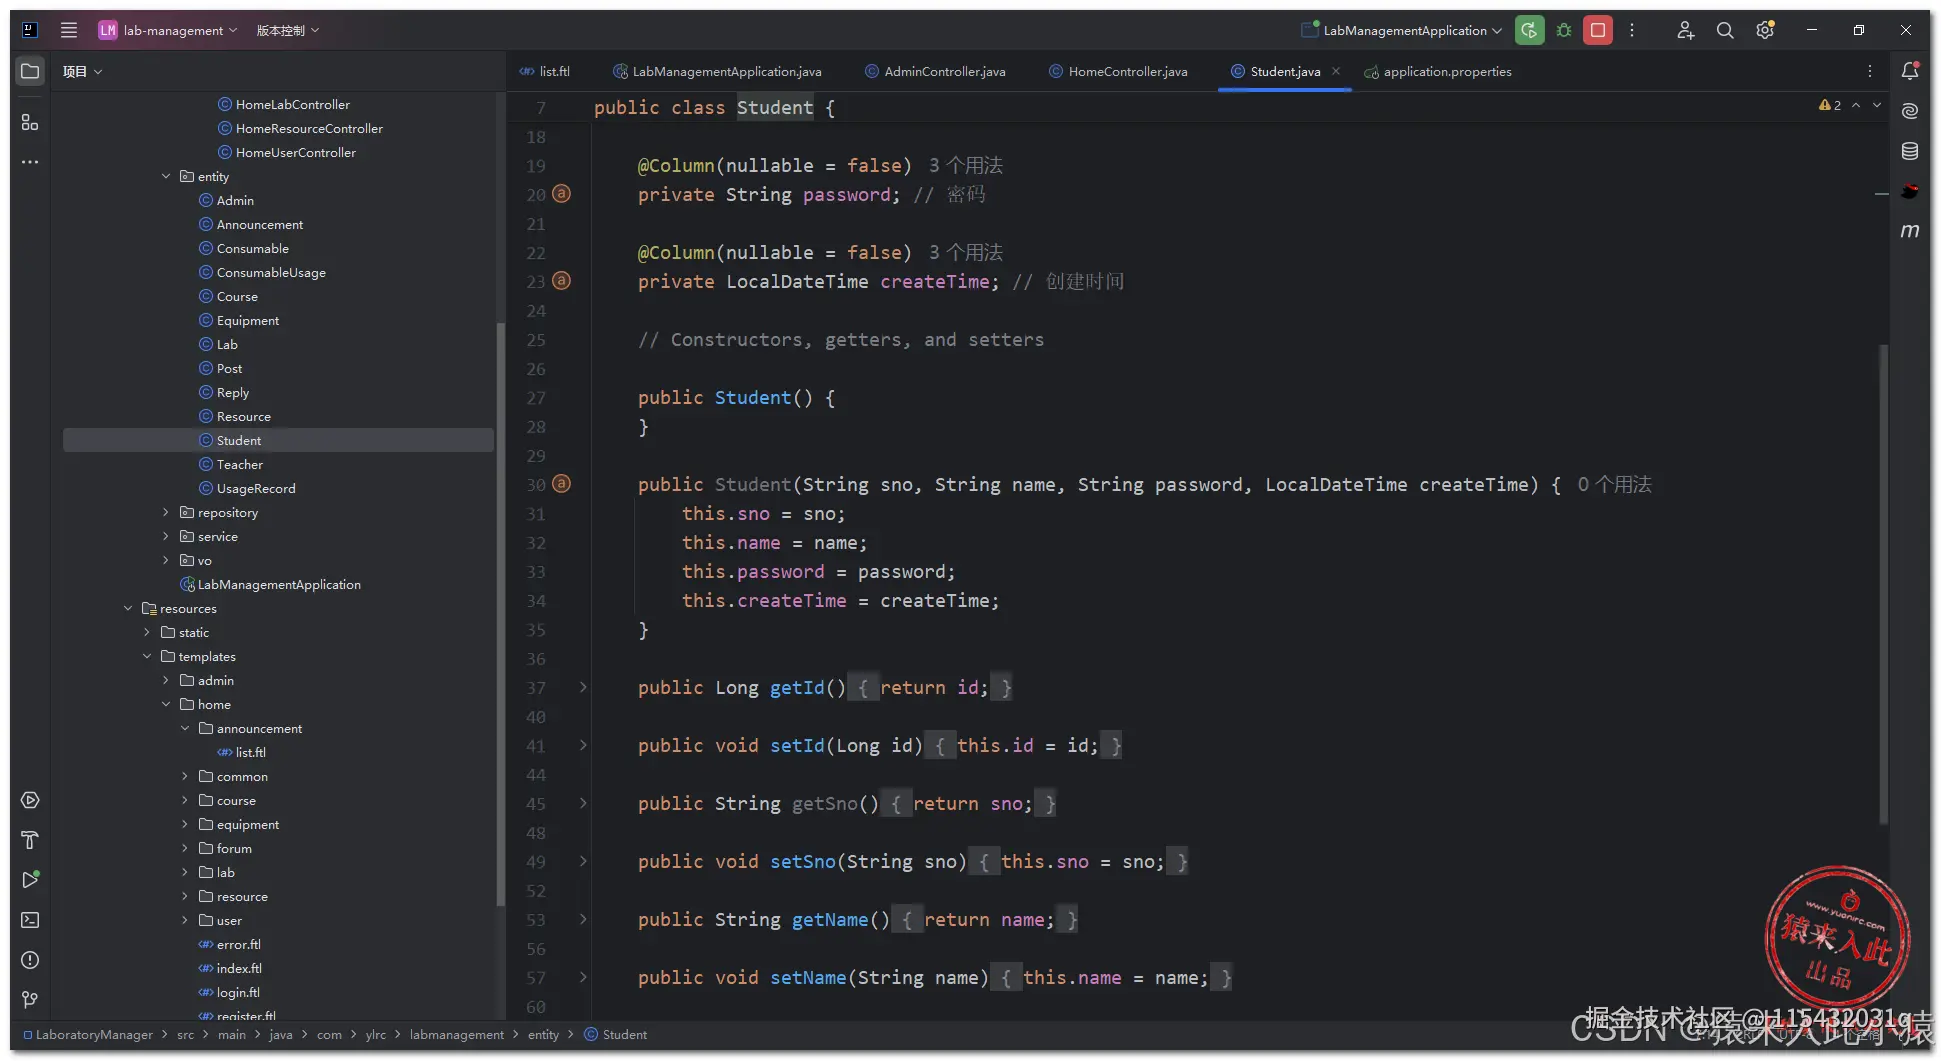The width and height of the screenshot is (1941, 1061).
Task: Select HomeLabController in project tree
Action: click(x=293, y=104)
